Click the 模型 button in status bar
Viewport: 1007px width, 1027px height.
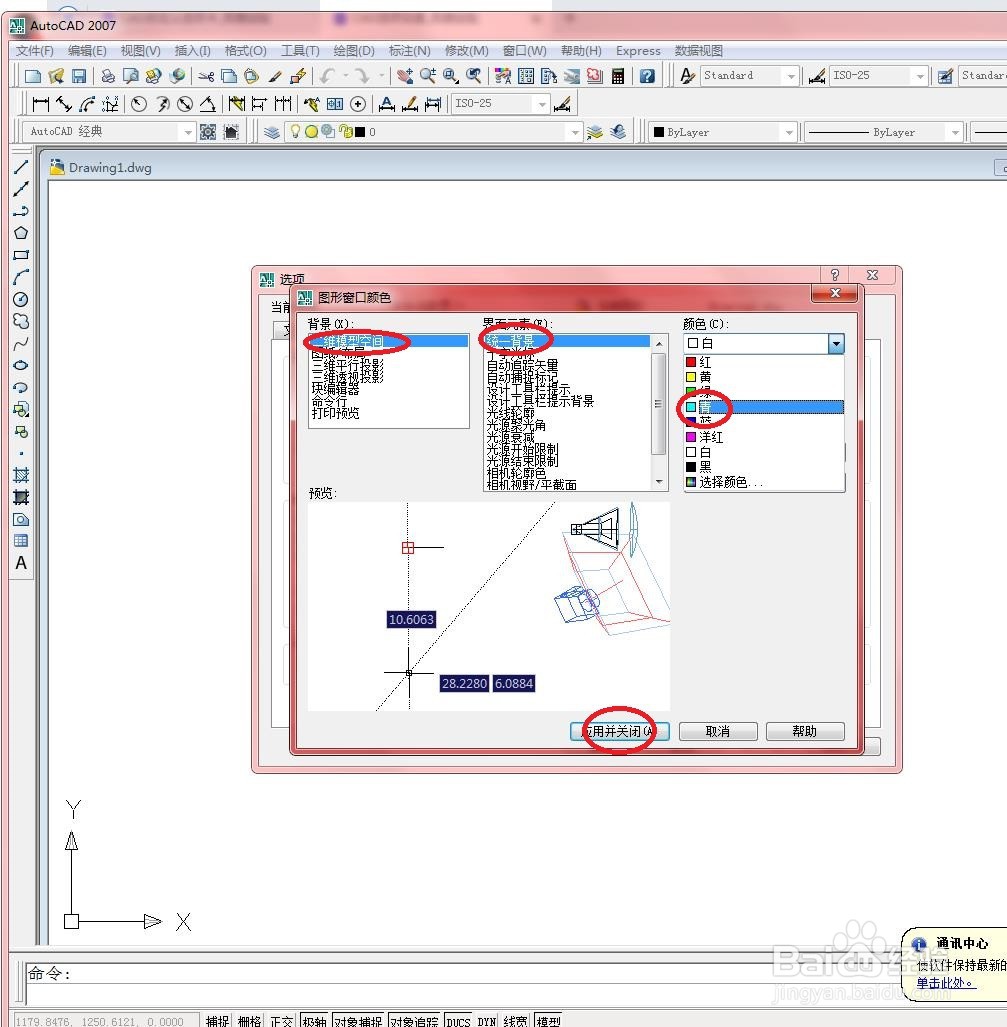tap(548, 1020)
